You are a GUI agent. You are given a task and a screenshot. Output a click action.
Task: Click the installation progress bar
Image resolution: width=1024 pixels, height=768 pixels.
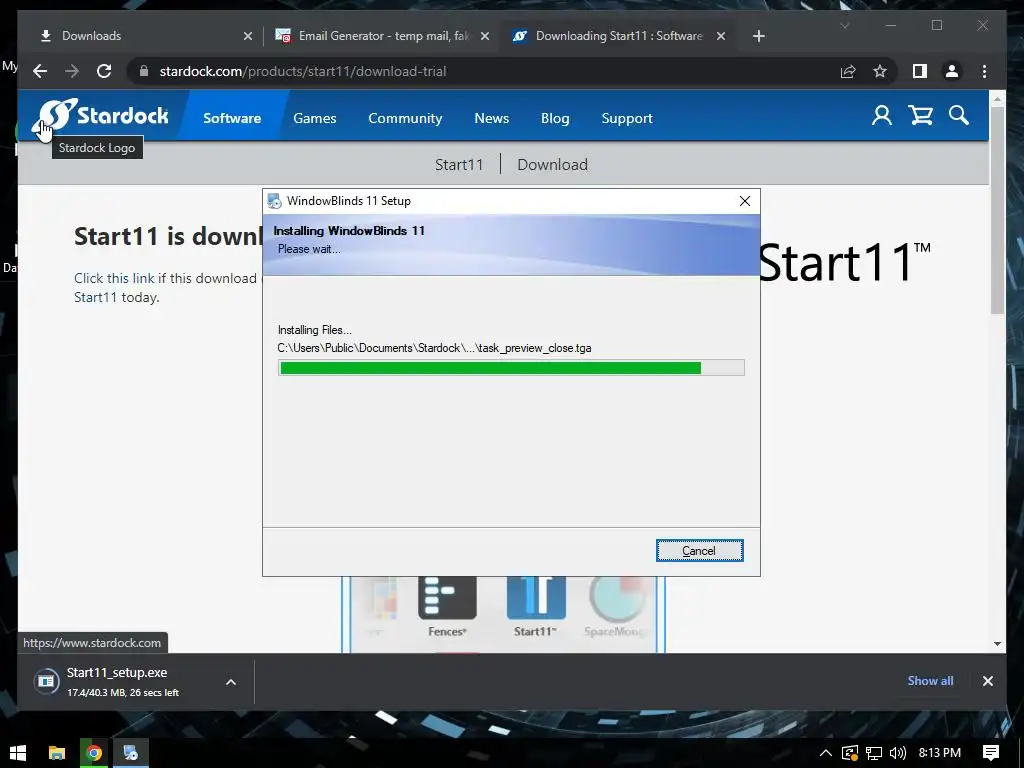pos(511,368)
